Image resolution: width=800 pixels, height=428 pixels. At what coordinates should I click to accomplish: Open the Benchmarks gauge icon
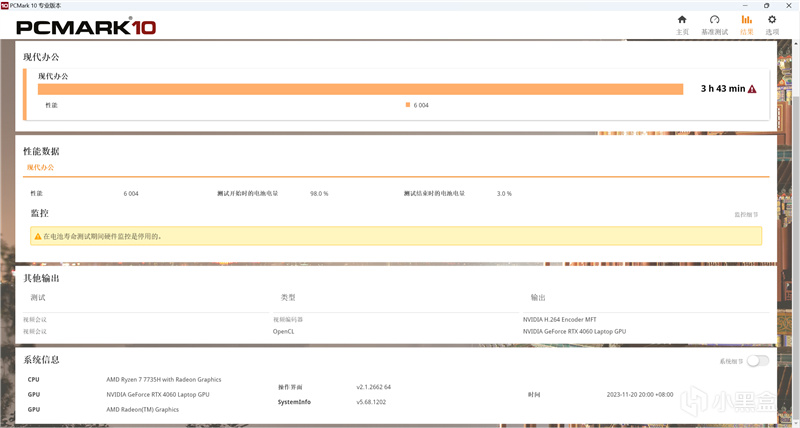(714, 19)
